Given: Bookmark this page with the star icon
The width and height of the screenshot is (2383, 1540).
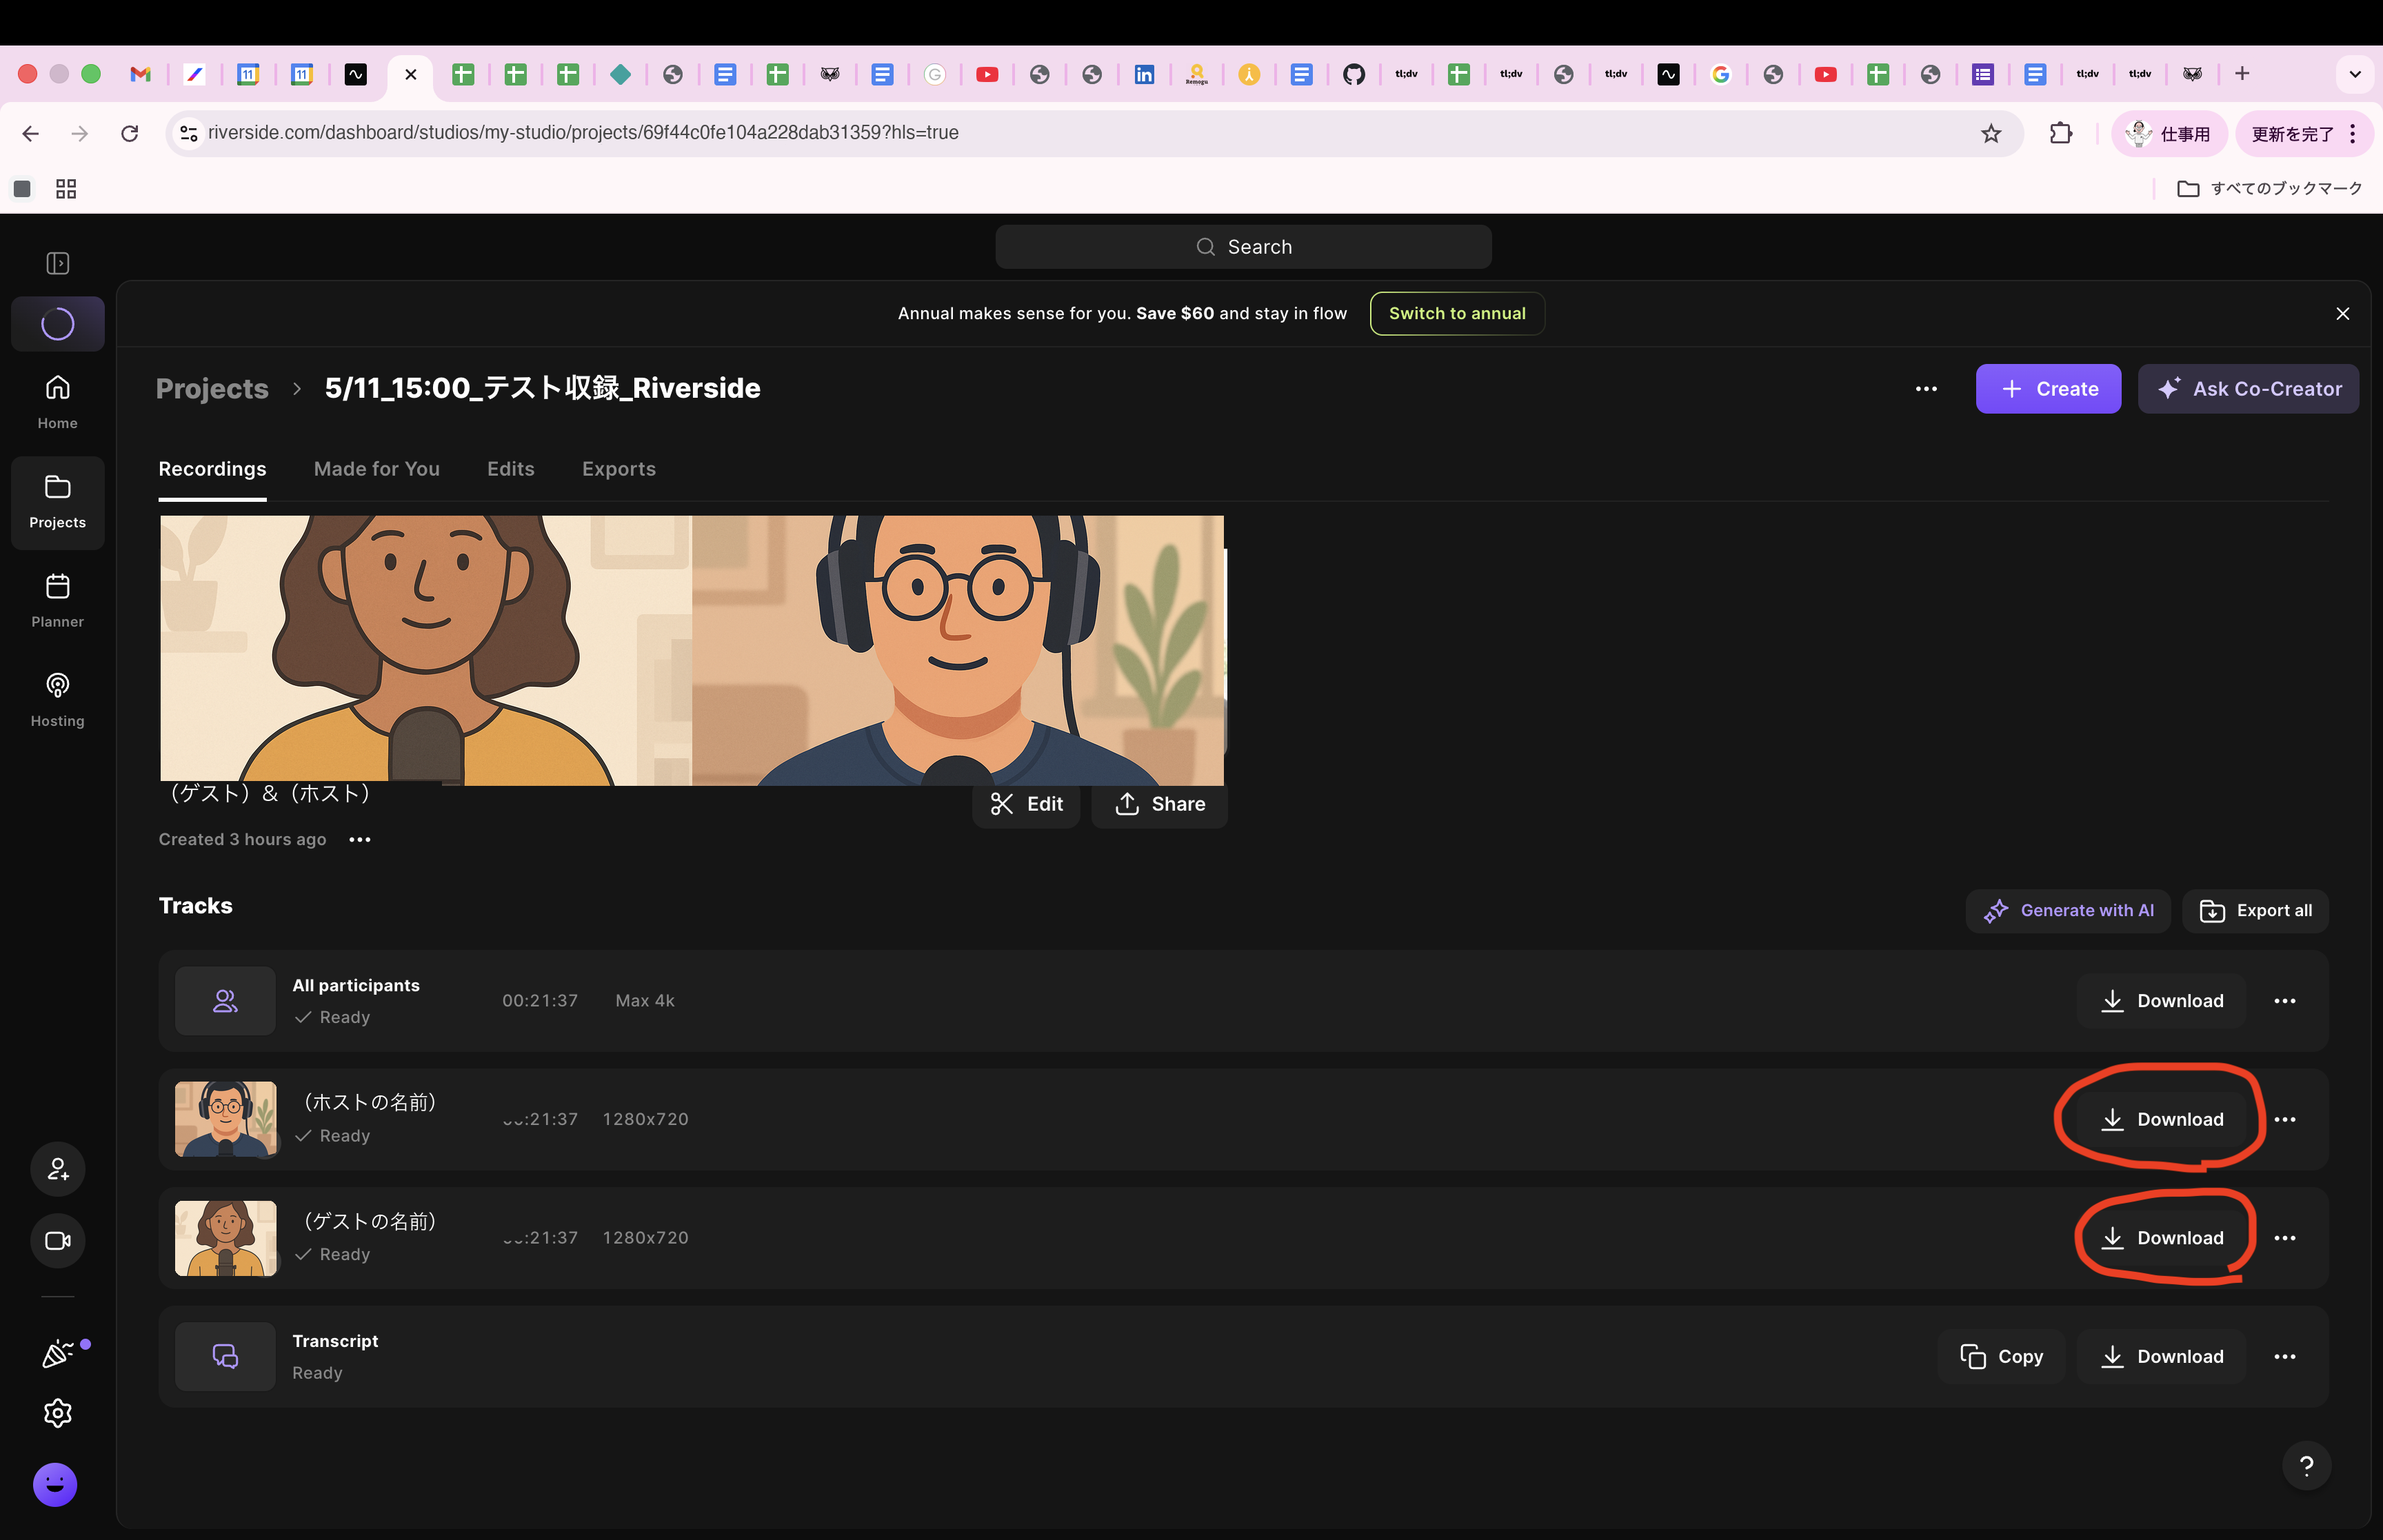Looking at the screenshot, I should (x=1991, y=133).
